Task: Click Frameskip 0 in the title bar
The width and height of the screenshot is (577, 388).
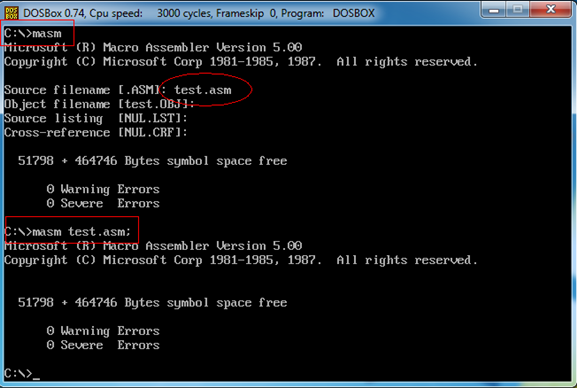Action: click(x=246, y=13)
